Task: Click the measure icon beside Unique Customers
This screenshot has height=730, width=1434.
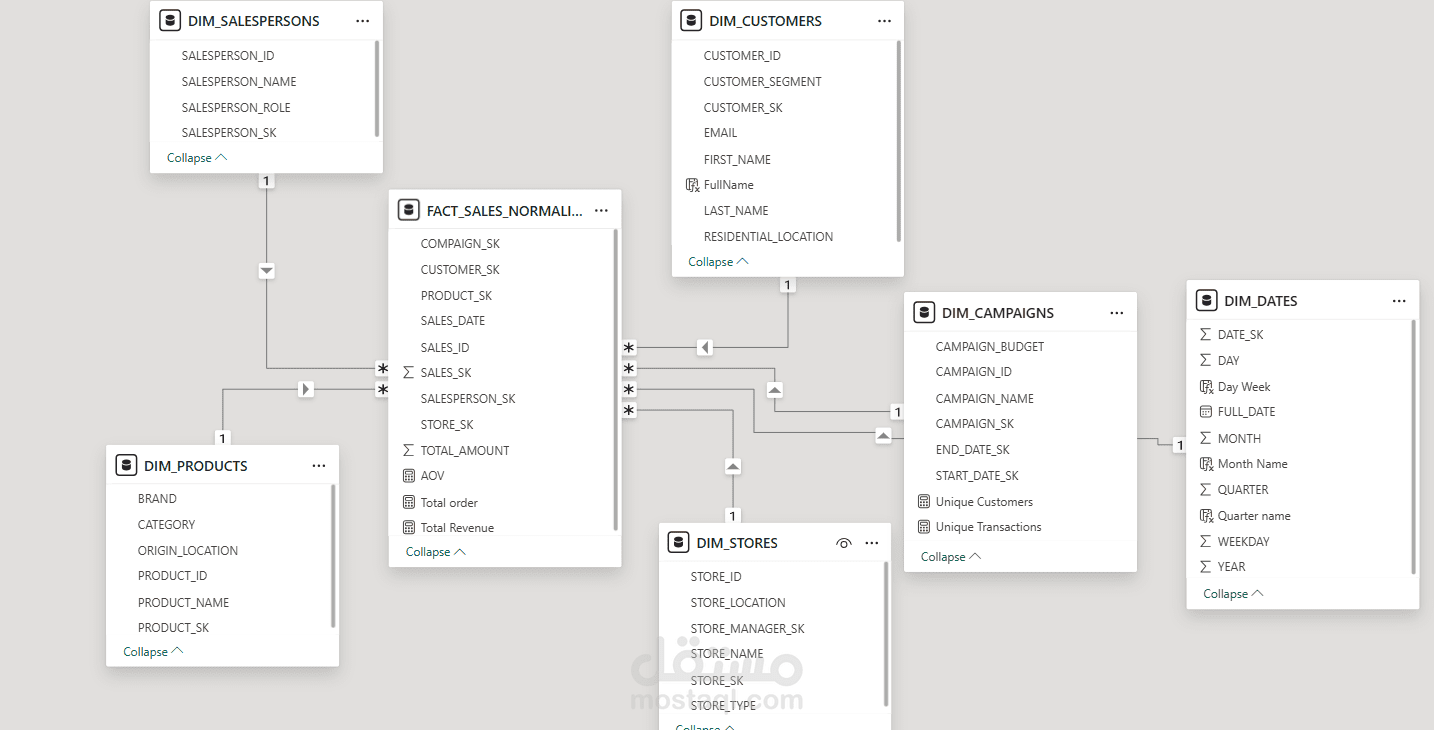Action: [924, 502]
